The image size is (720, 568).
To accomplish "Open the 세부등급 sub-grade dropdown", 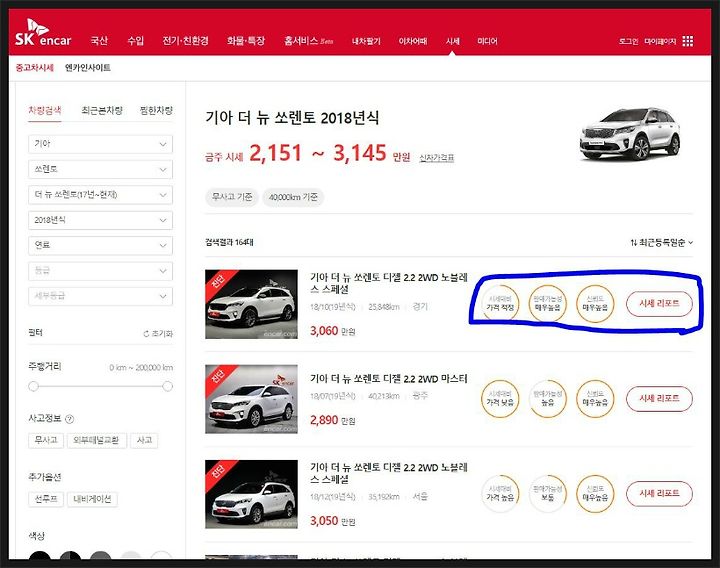I will tap(101, 296).
